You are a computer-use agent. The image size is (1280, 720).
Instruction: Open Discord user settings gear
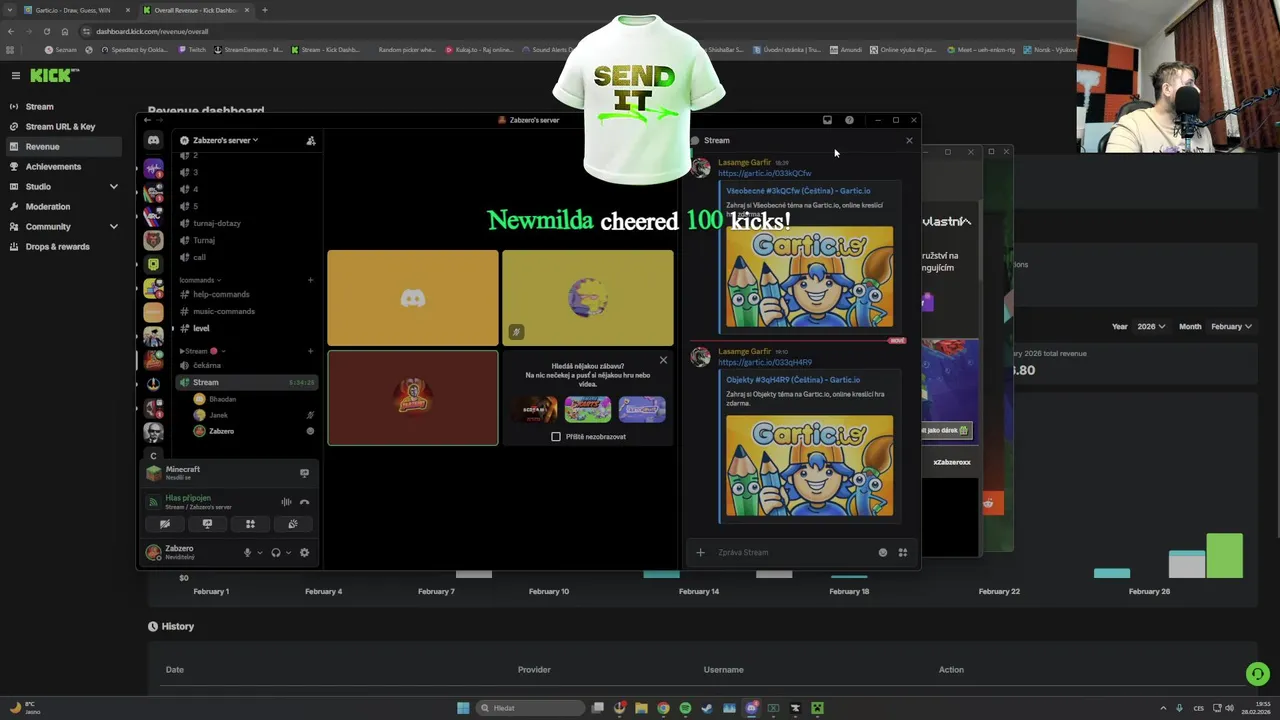pyautogui.click(x=304, y=552)
